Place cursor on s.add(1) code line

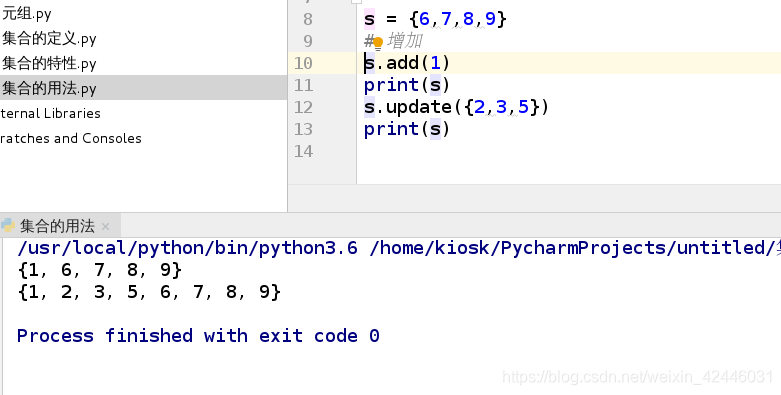point(407,63)
